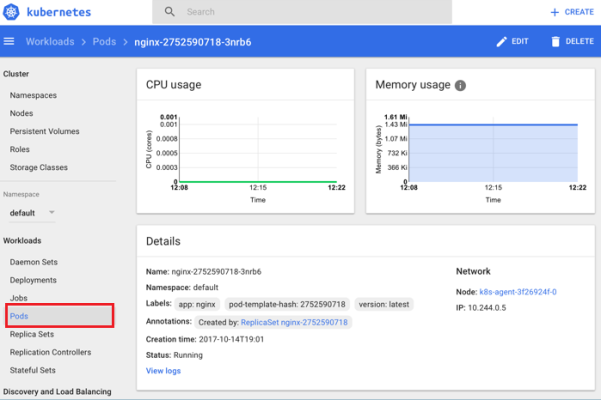Open Persistent Volumes in sidebar
Image resolution: width=601 pixels, height=400 pixels.
tap(45, 131)
